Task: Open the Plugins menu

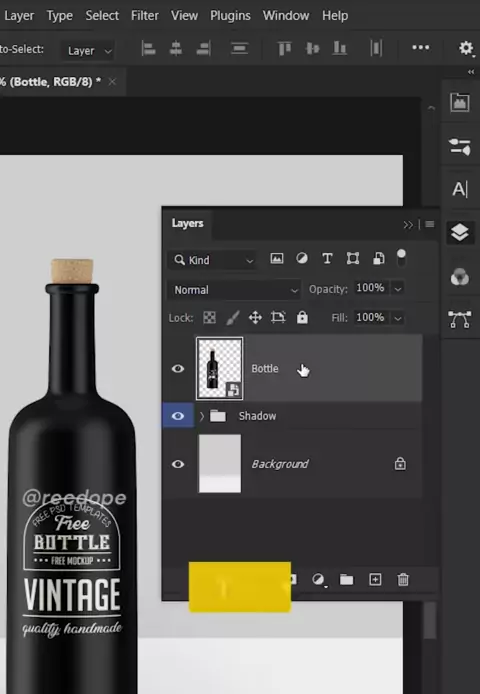Action: point(230,15)
